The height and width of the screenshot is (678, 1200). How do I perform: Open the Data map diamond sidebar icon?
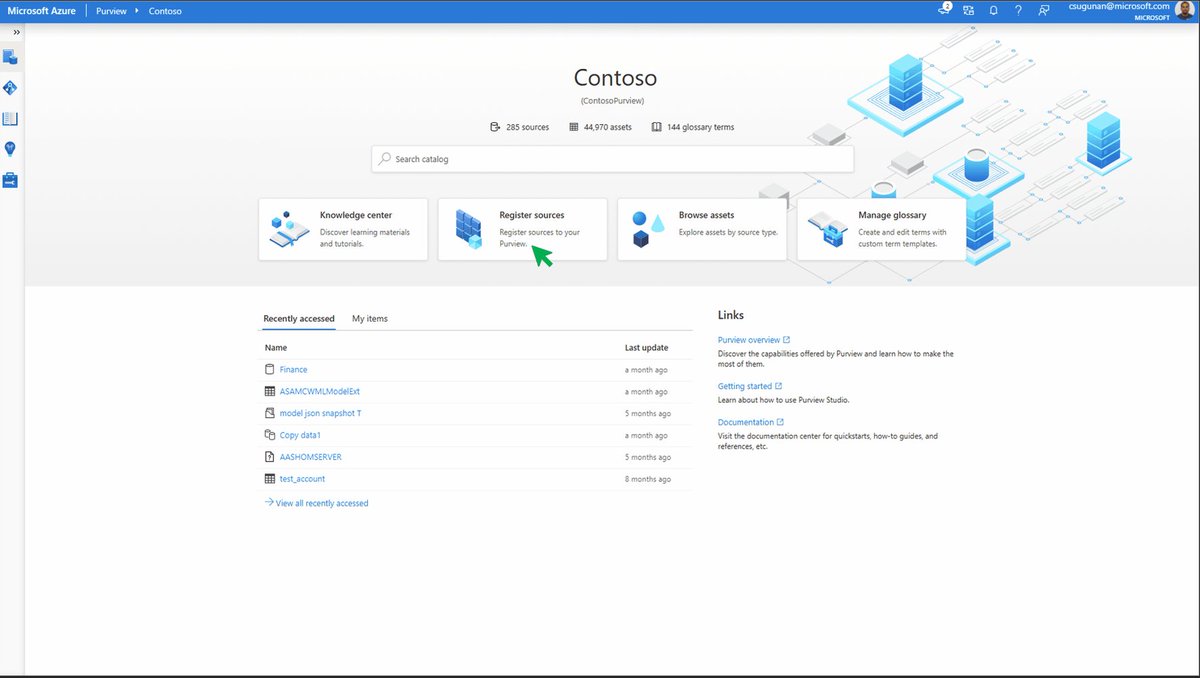coord(10,88)
